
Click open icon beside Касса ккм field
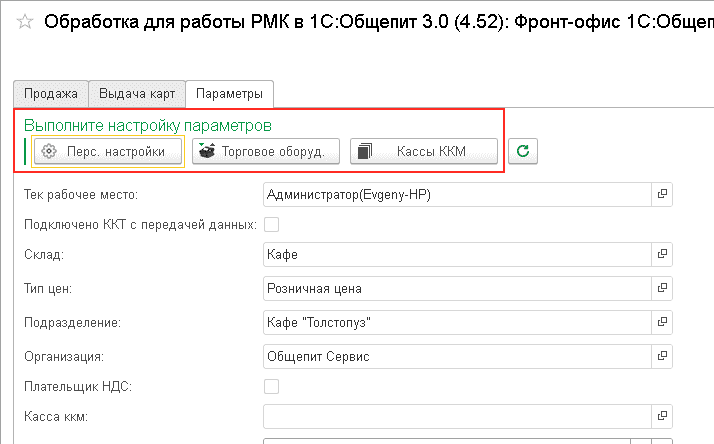661,413
